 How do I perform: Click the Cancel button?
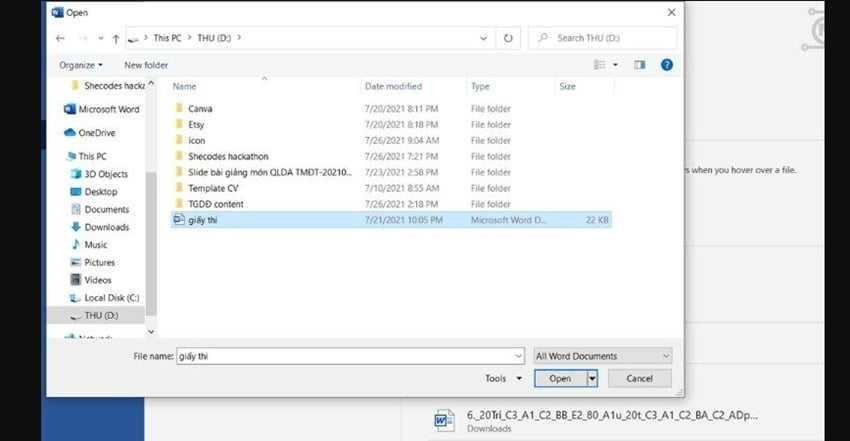[x=640, y=378]
